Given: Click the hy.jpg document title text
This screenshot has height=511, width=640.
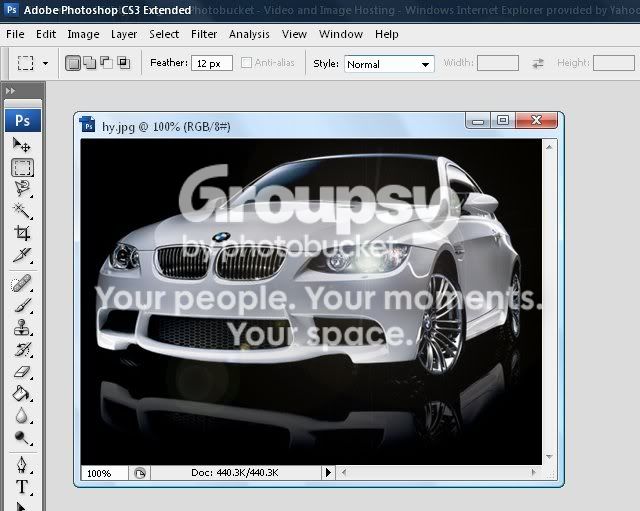Looking at the screenshot, I should 166,127.
